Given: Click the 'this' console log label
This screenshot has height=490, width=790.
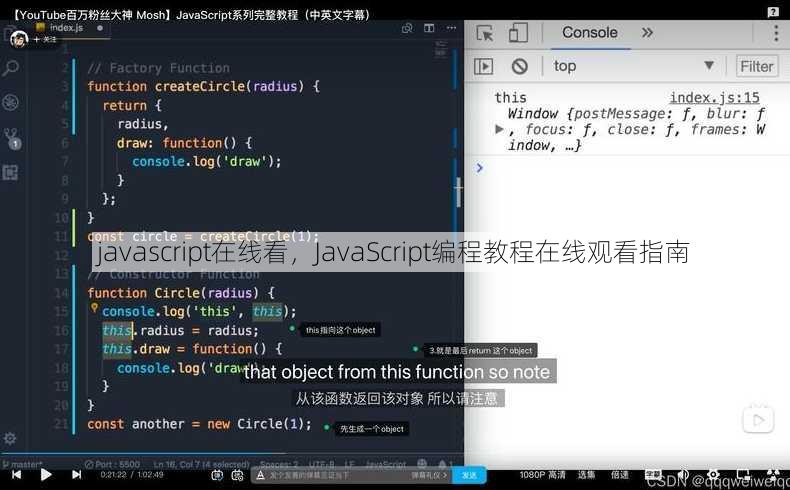Looking at the screenshot, I should click(x=510, y=97).
